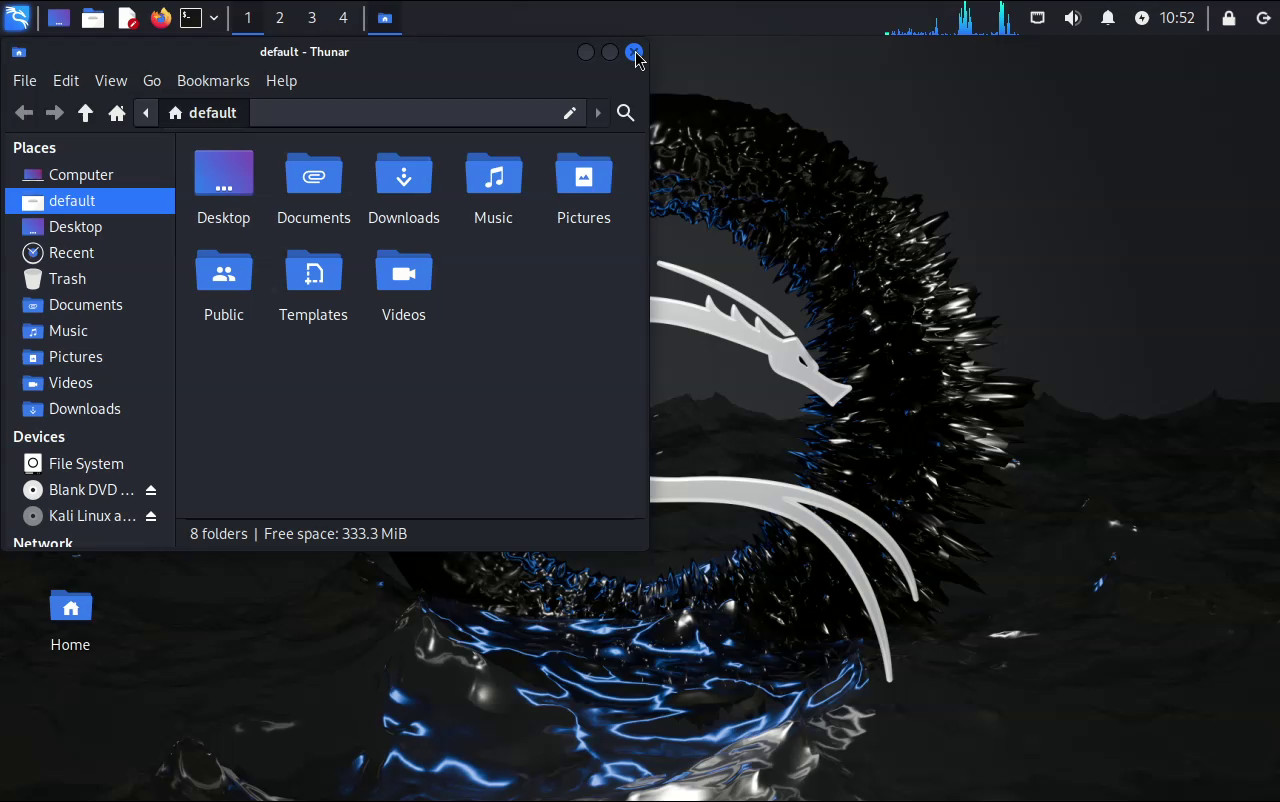
Task: Click the Thunar window menu icon in titlebar
Action: point(19,52)
